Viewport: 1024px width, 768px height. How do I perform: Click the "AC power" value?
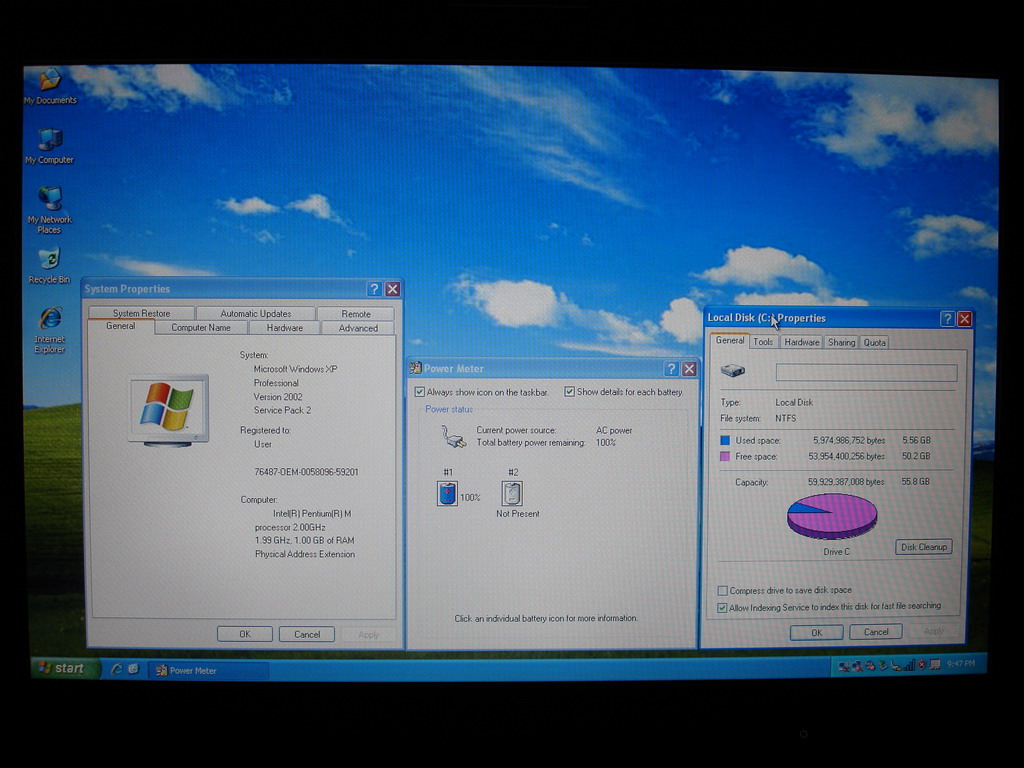coord(614,430)
